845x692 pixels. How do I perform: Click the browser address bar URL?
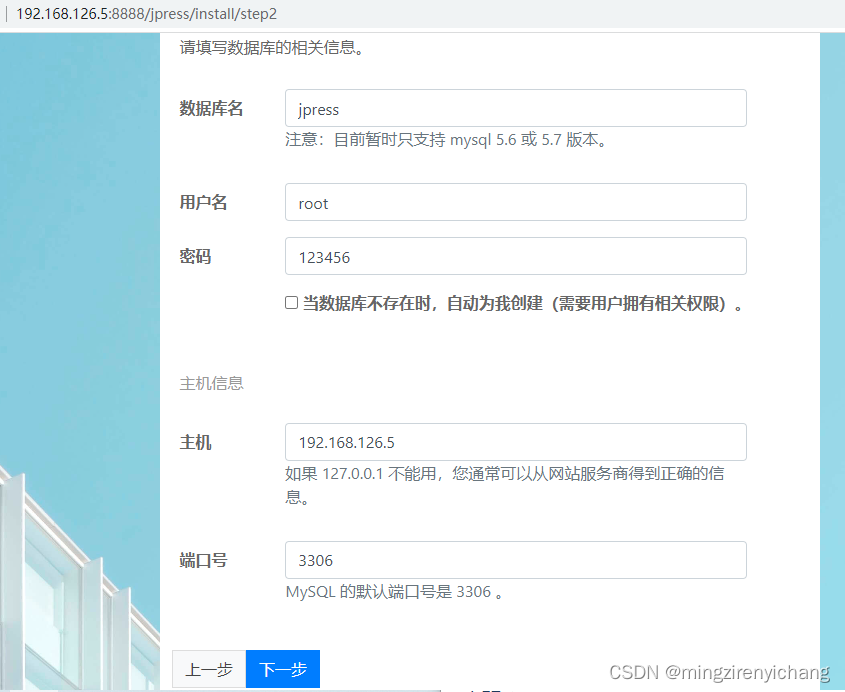coord(145,14)
